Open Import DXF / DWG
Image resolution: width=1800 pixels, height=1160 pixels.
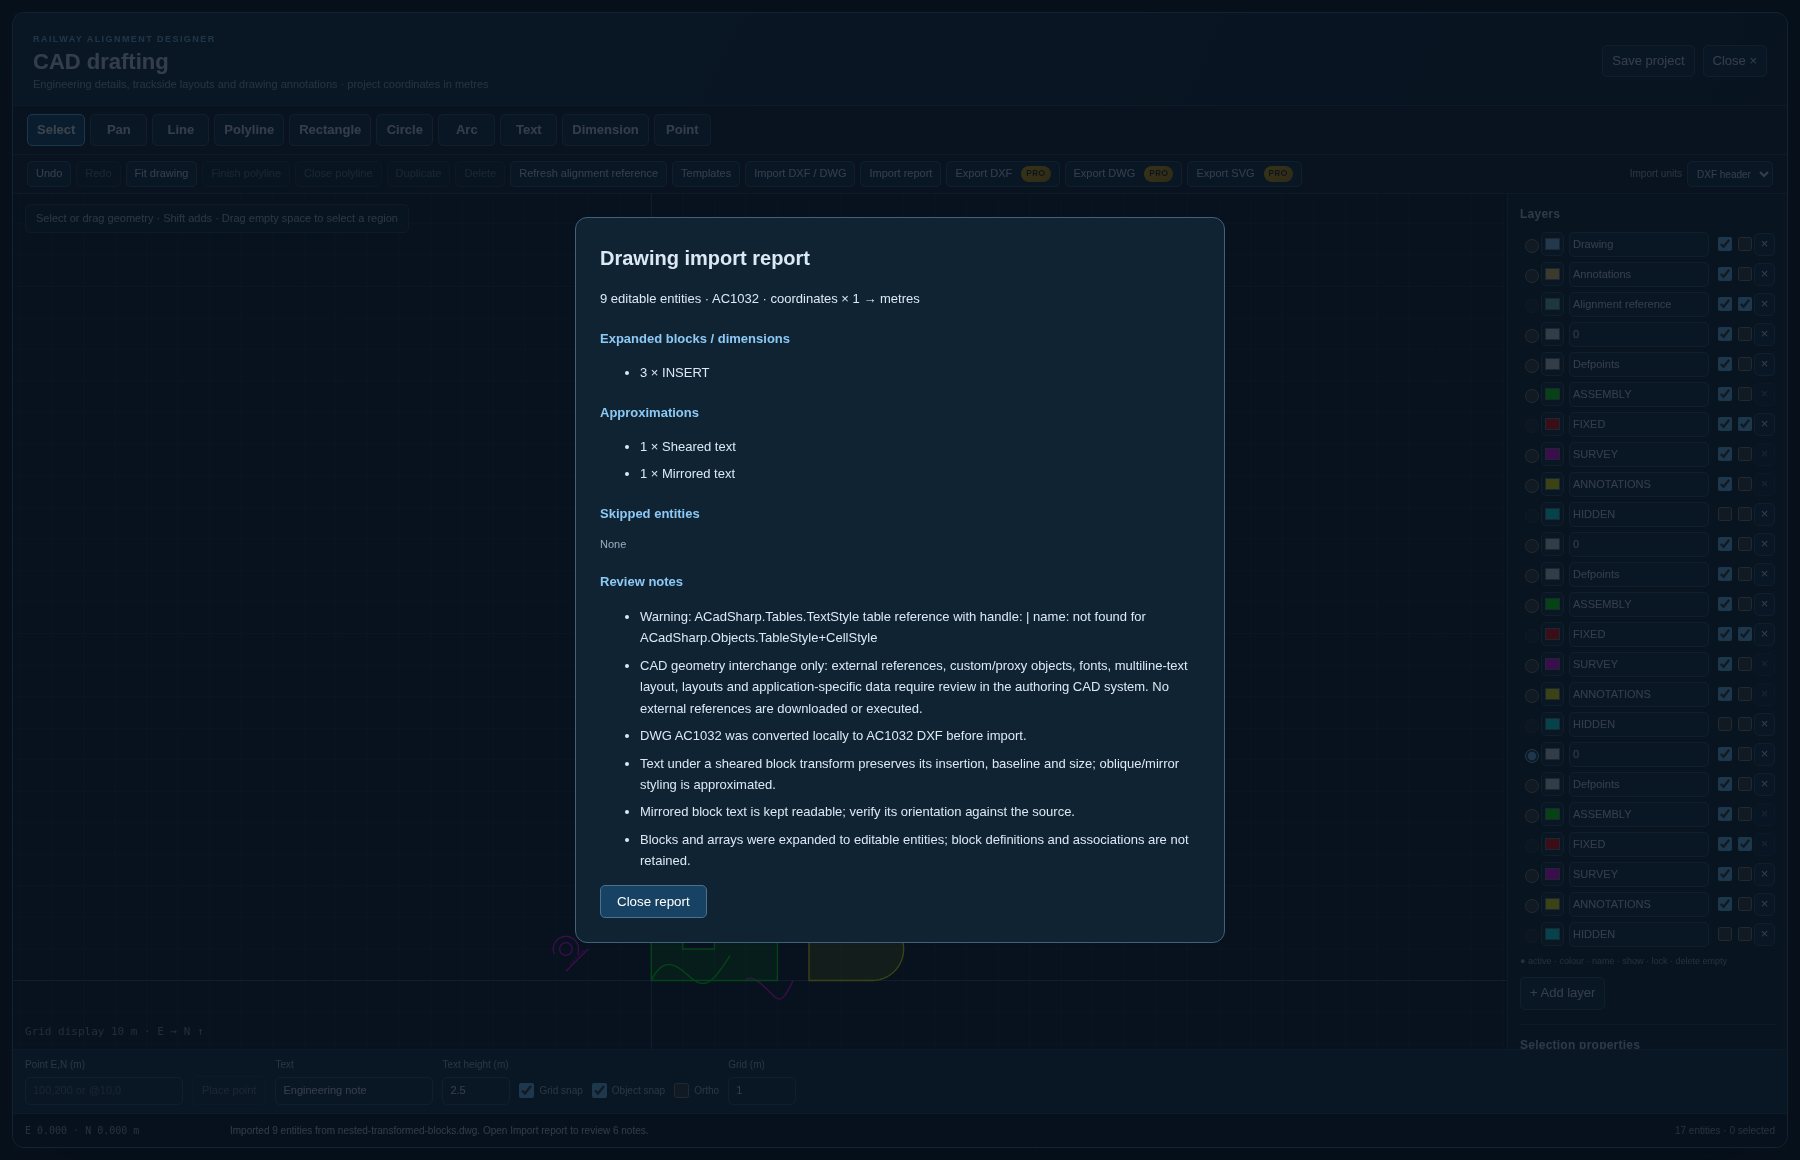pyautogui.click(x=800, y=174)
